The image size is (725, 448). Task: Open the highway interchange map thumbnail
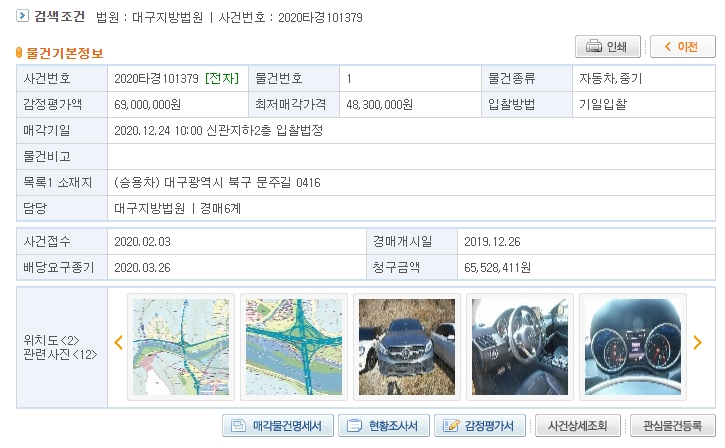pos(294,347)
